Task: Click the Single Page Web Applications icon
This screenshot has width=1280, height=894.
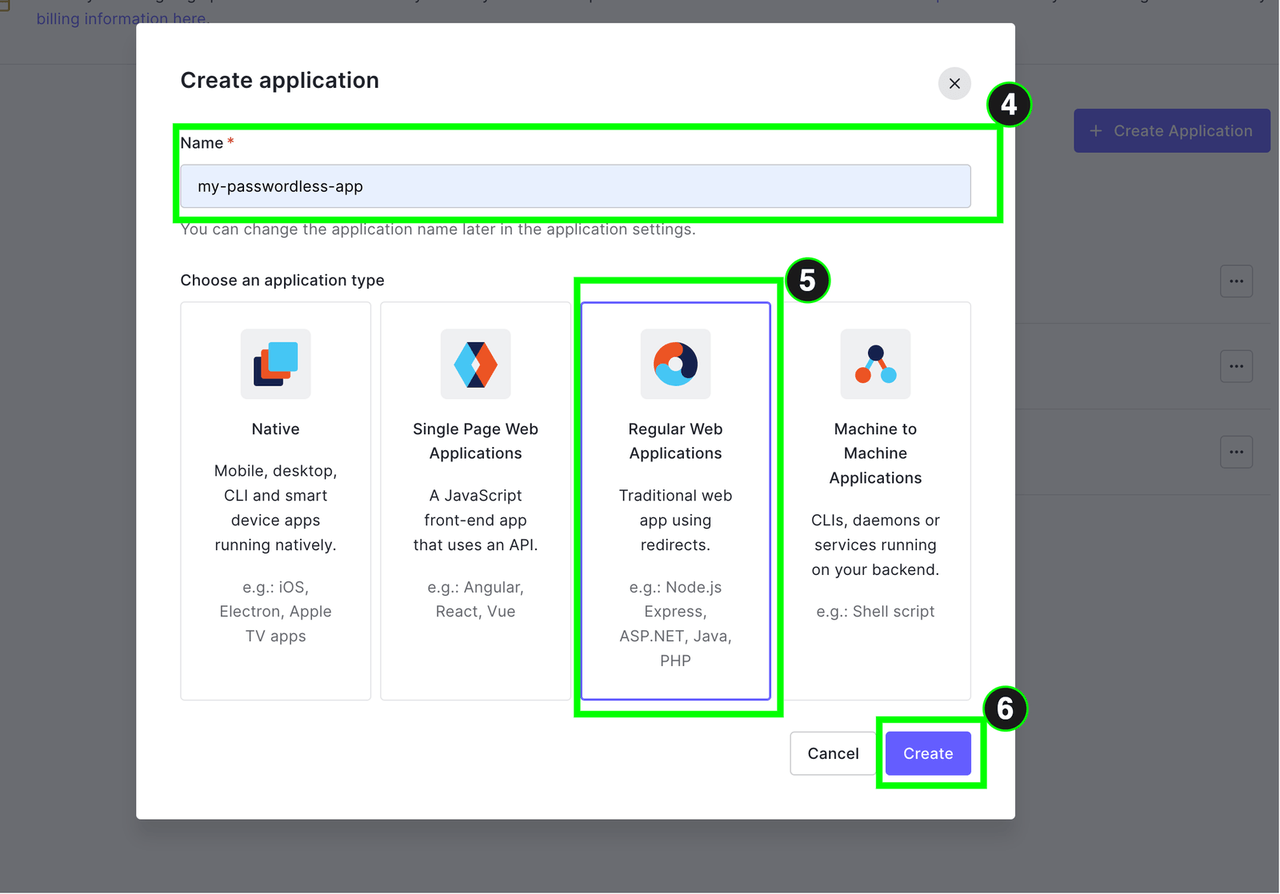Action: click(x=476, y=364)
